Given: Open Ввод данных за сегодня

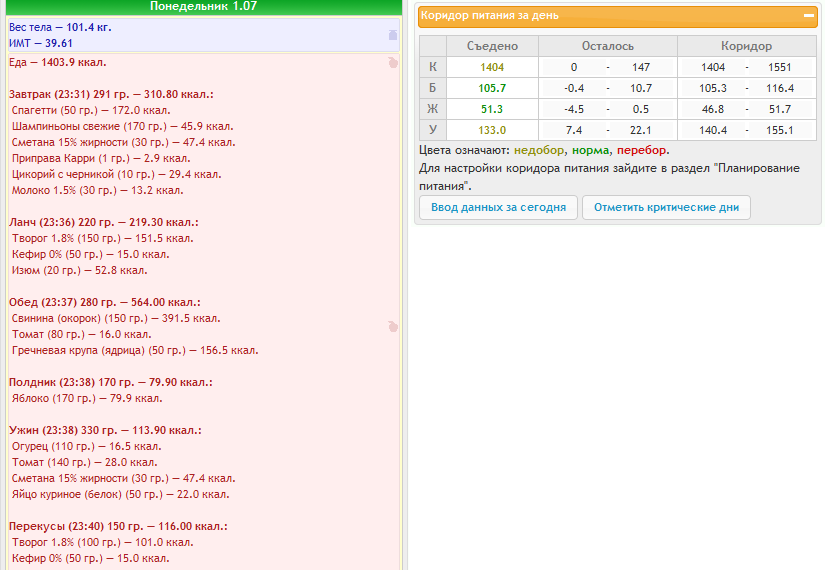Looking at the screenshot, I should pyautogui.click(x=498, y=207).
